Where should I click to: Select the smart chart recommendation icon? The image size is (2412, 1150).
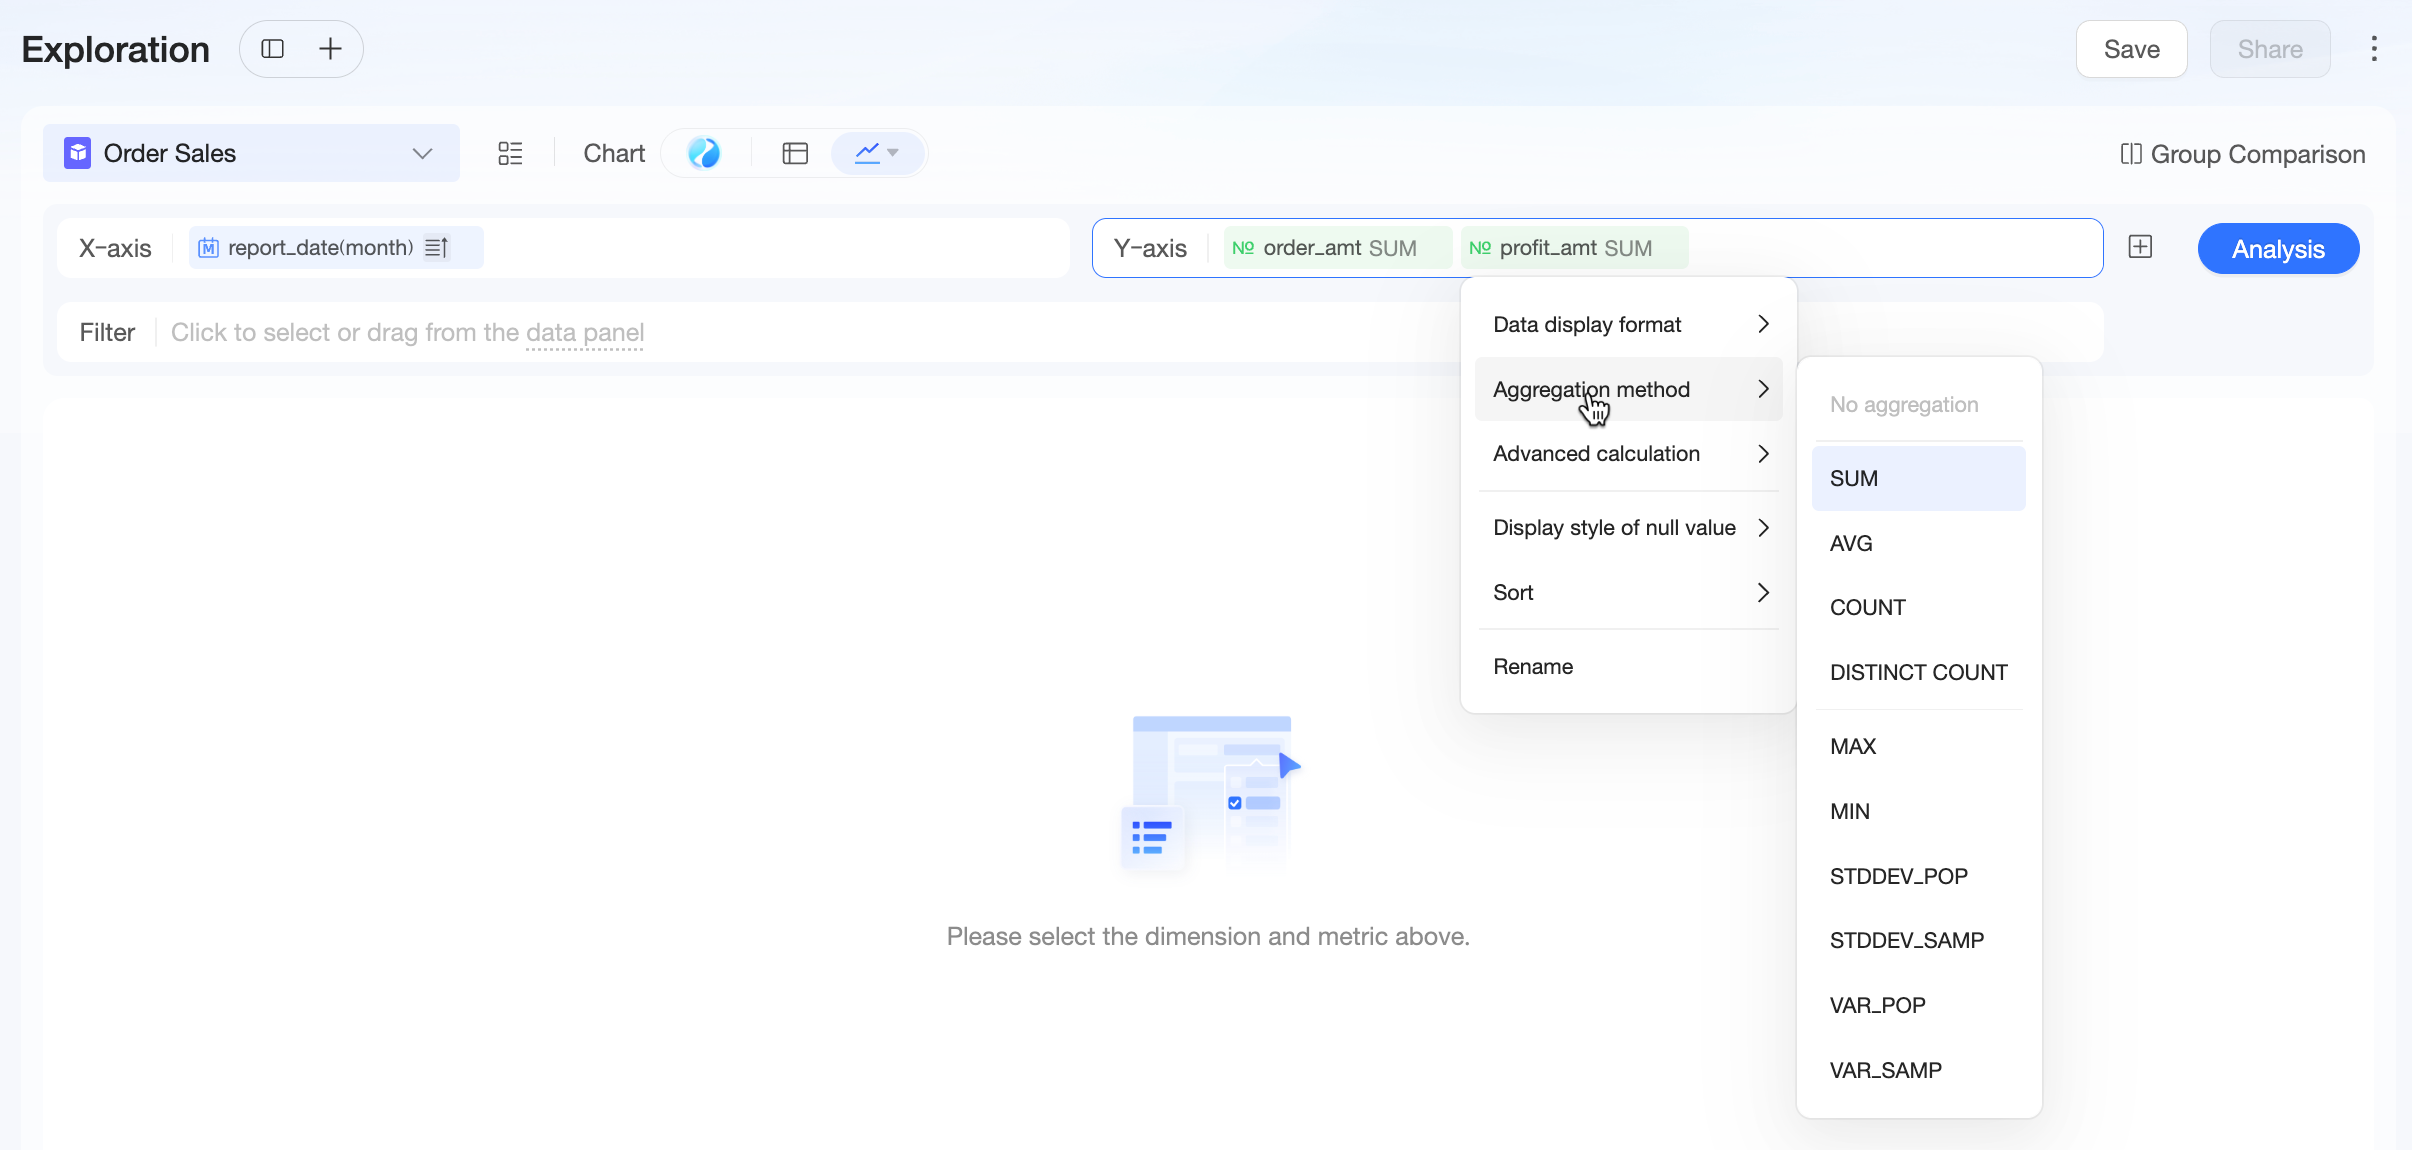tap(704, 153)
